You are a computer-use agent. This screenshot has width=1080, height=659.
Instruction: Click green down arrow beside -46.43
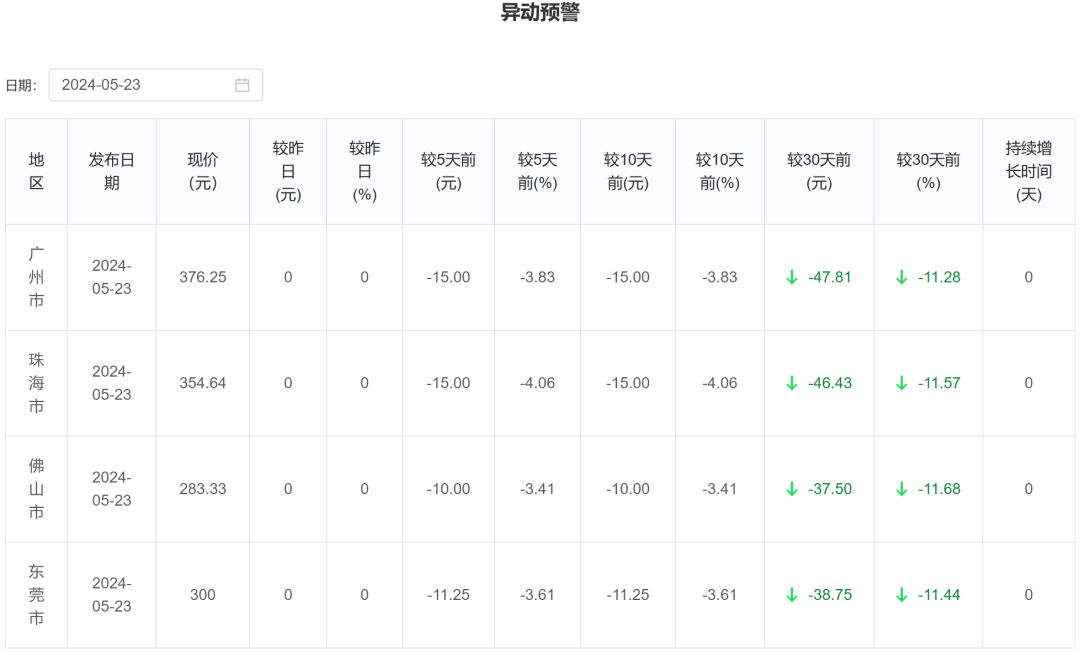tap(792, 383)
